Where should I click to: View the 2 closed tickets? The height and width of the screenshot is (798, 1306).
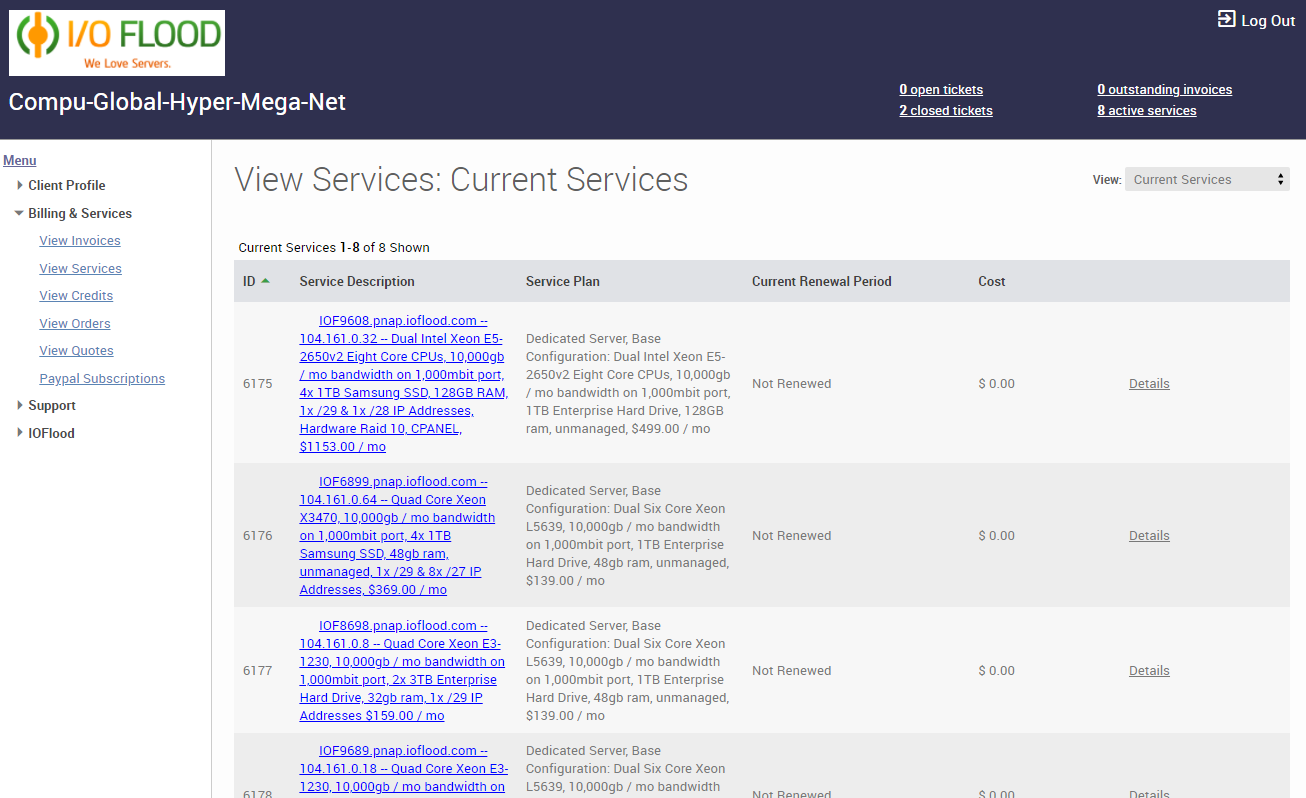tap(945, 110)
